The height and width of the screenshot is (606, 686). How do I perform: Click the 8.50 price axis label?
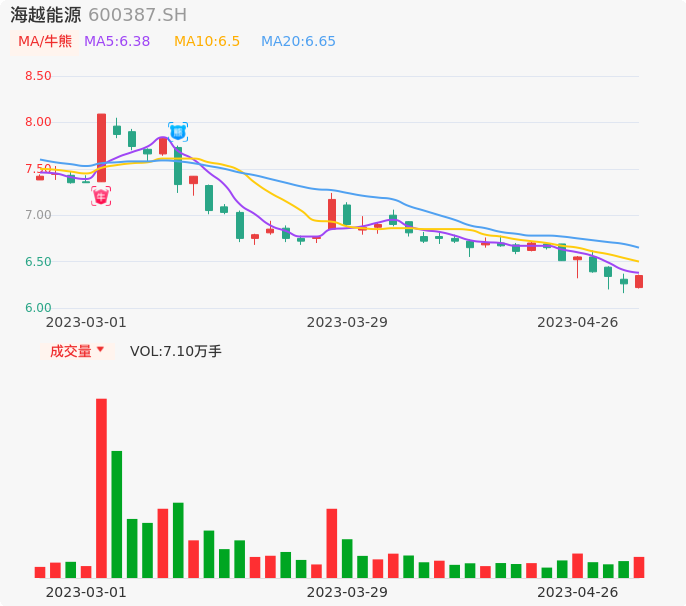tap(38, 76)
